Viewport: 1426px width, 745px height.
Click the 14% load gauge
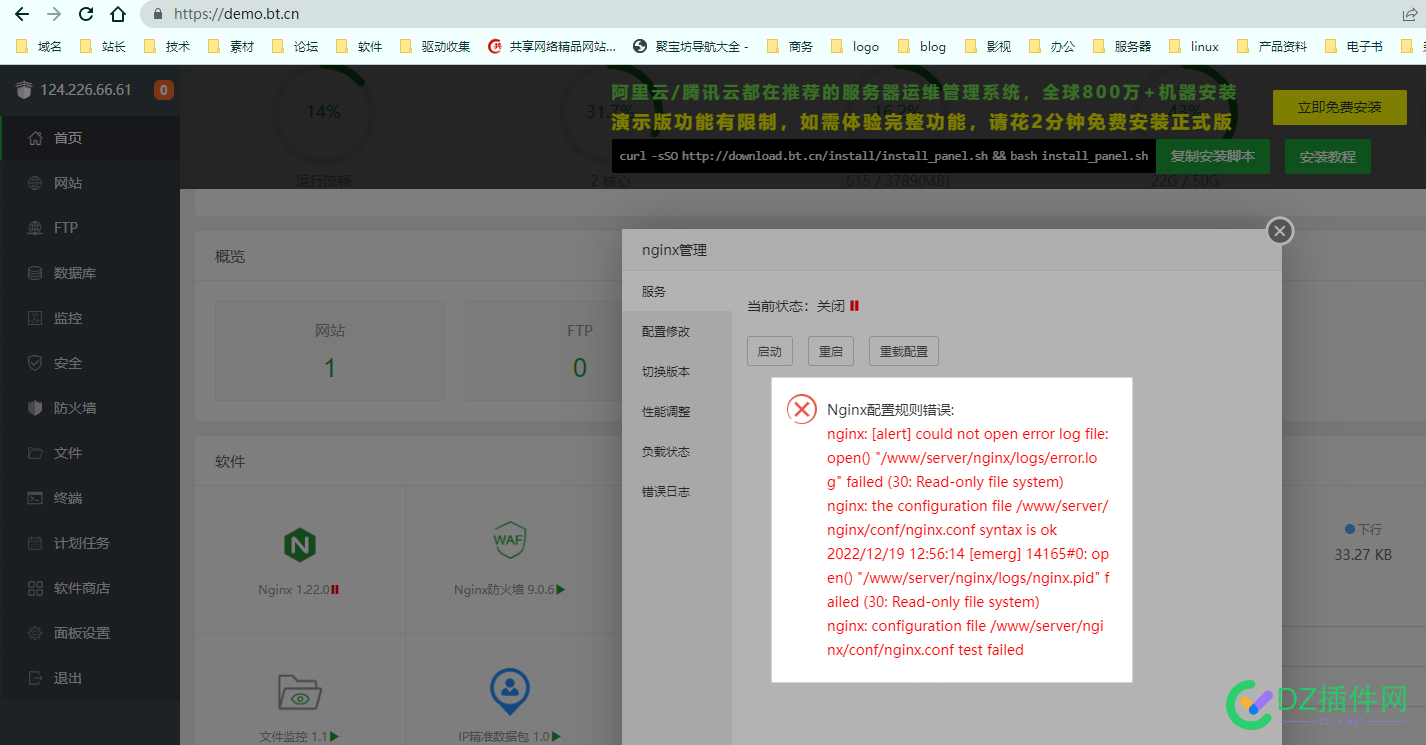[323, 112]
